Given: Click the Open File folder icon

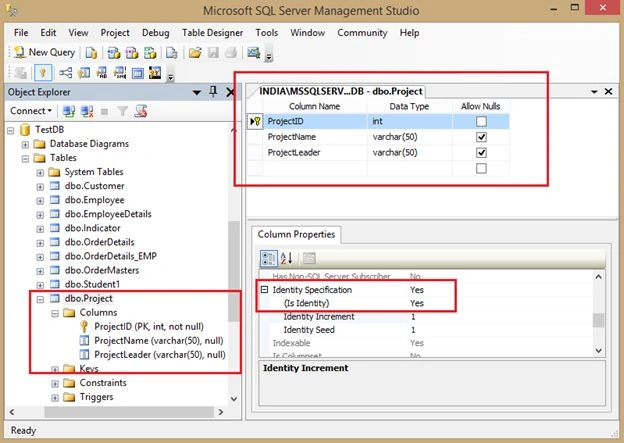Looking at the screenshot, I should click(195, 53).
